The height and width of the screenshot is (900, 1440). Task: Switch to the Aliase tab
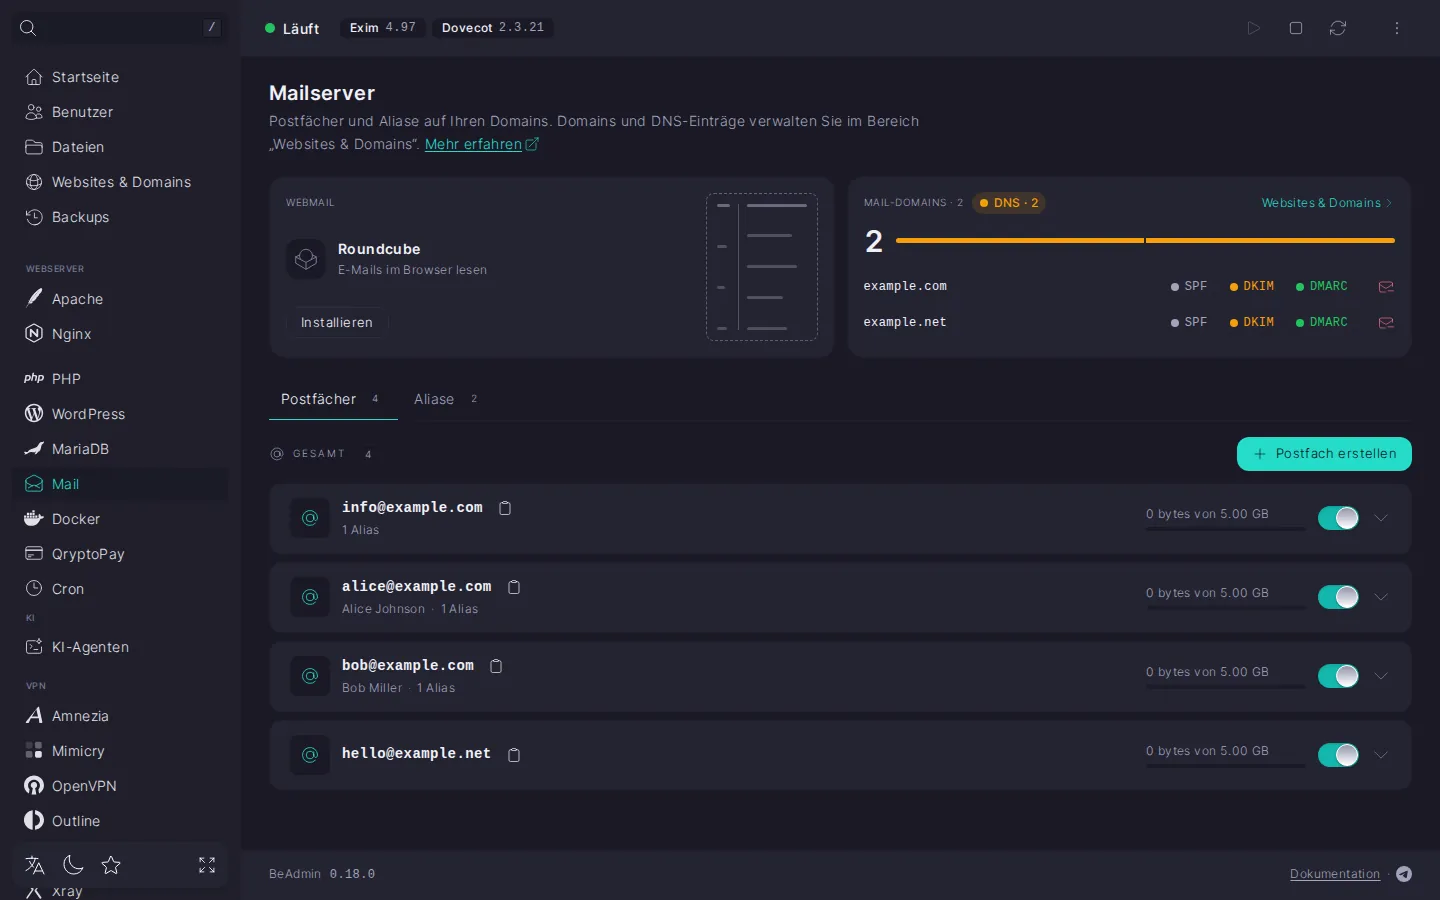click(x=446, y=399)
